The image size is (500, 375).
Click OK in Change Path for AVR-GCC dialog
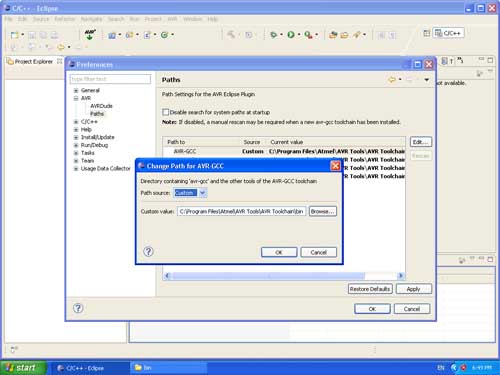279,252
